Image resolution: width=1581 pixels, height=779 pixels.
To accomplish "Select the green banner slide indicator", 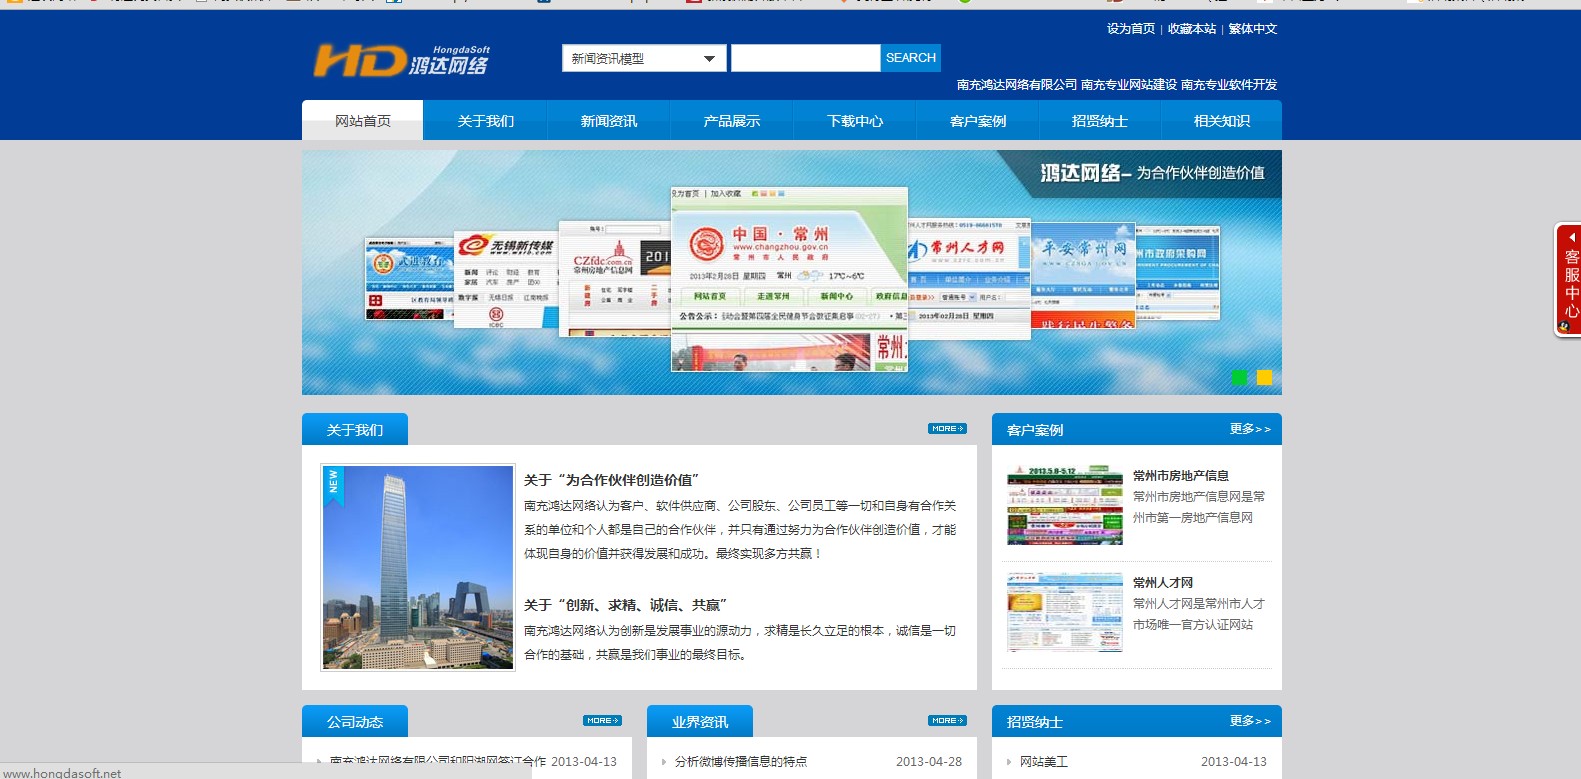I will [x=1240, y=377].
